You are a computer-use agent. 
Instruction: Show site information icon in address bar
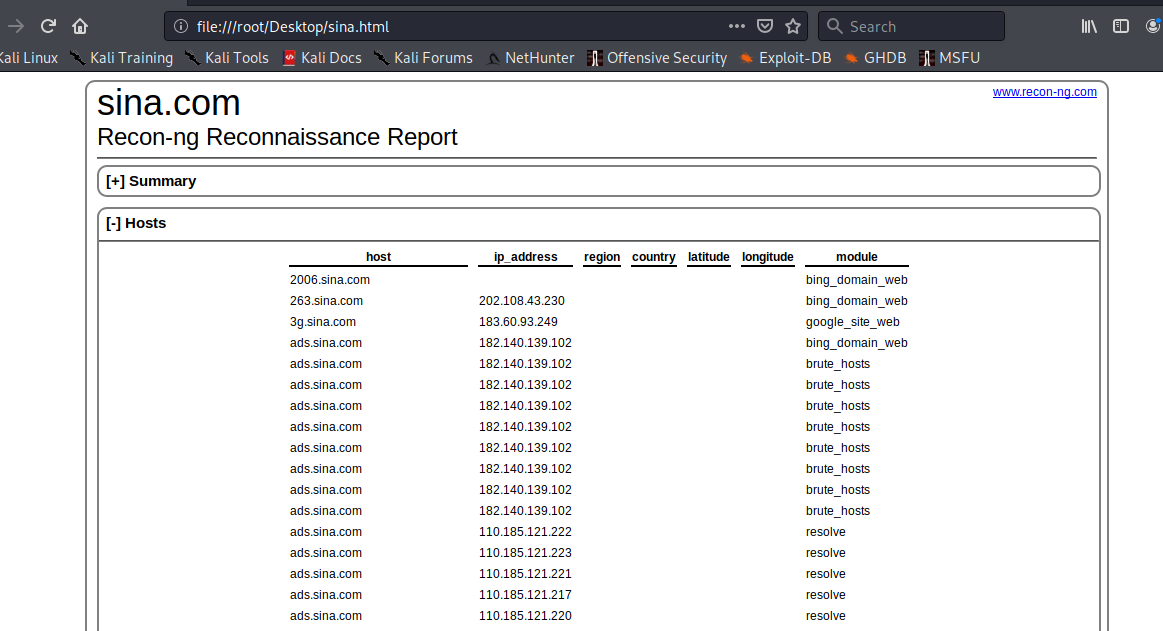(x=180, y=27)
